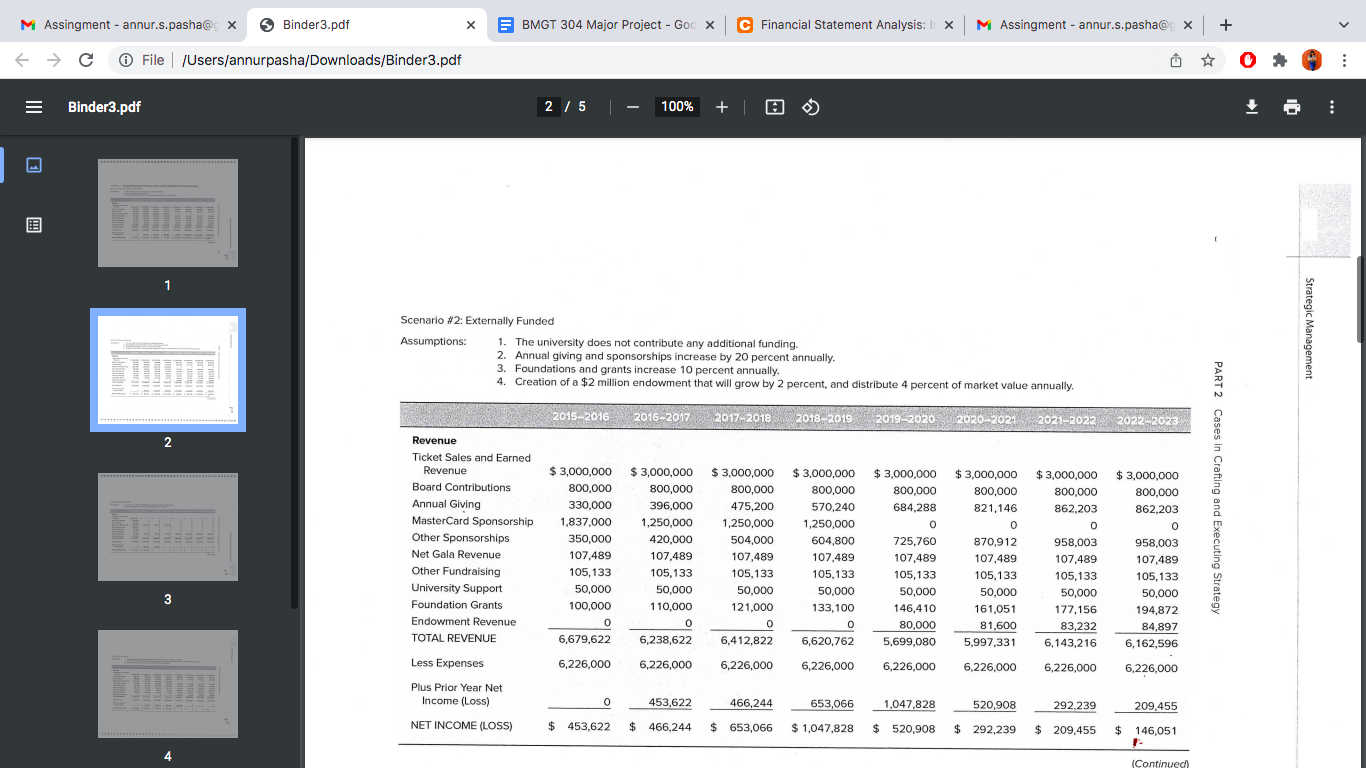Open the Chrome profile avatar menu
The height and width of the screenshot is (768, 1366).
1311,60
